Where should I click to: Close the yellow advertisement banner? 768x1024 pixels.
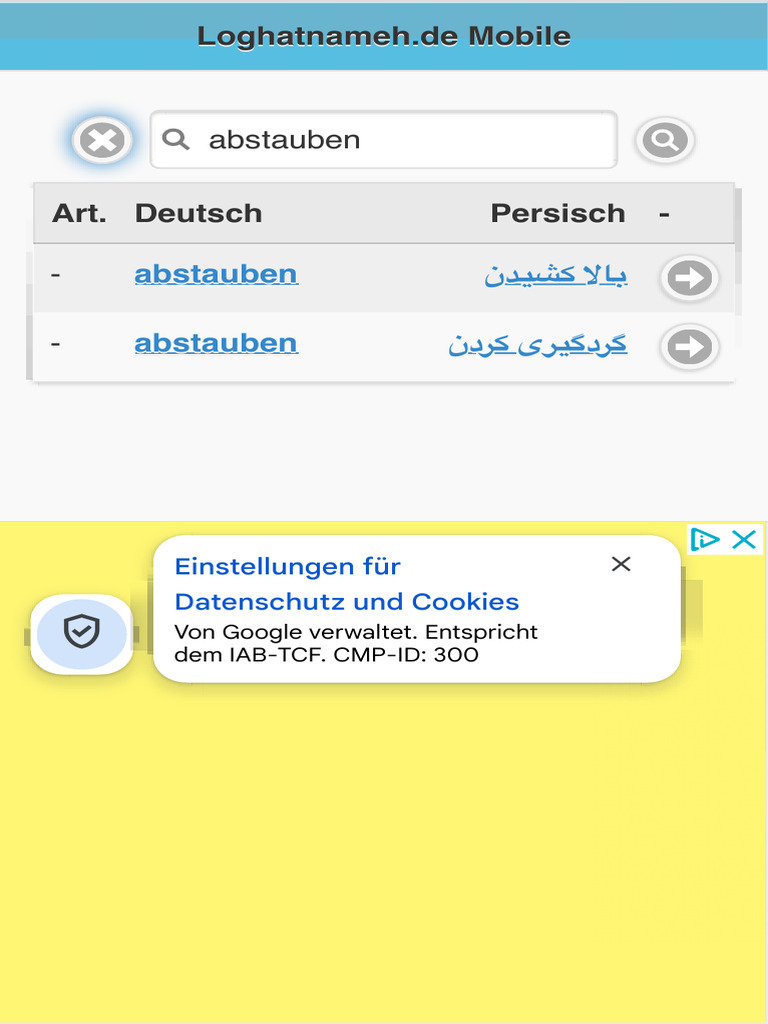(744, 540)
